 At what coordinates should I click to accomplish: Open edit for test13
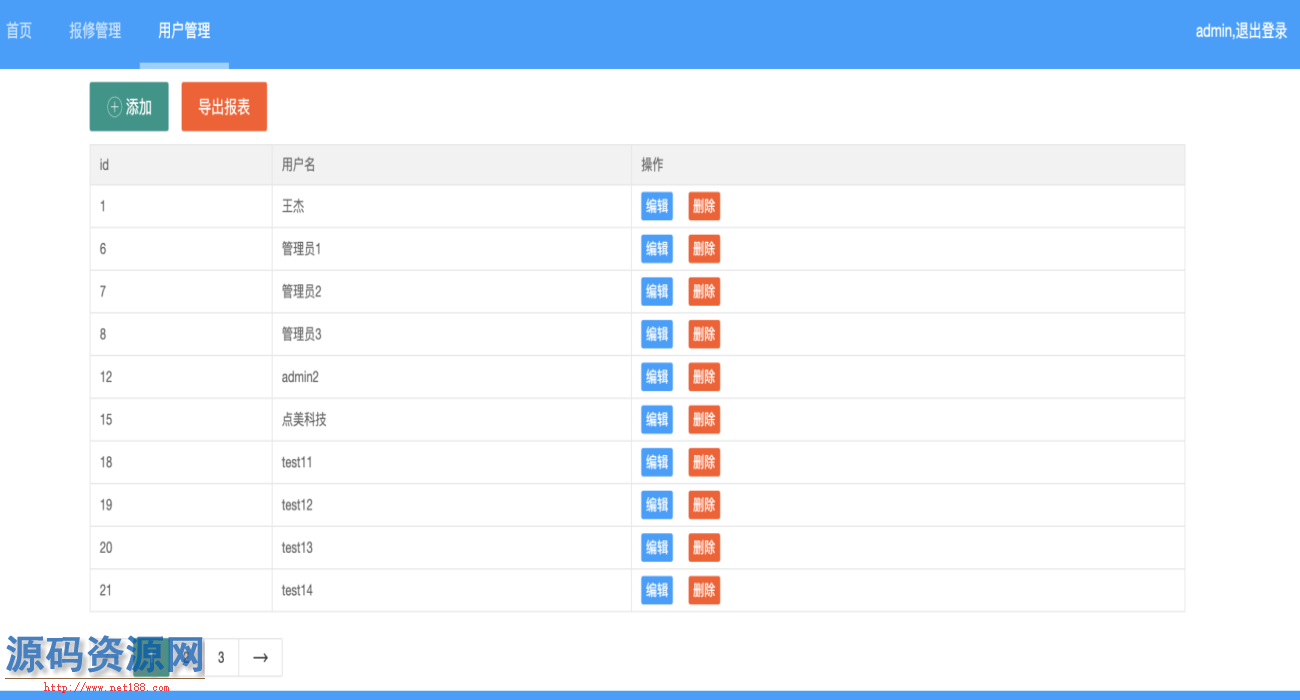point(657,547)
